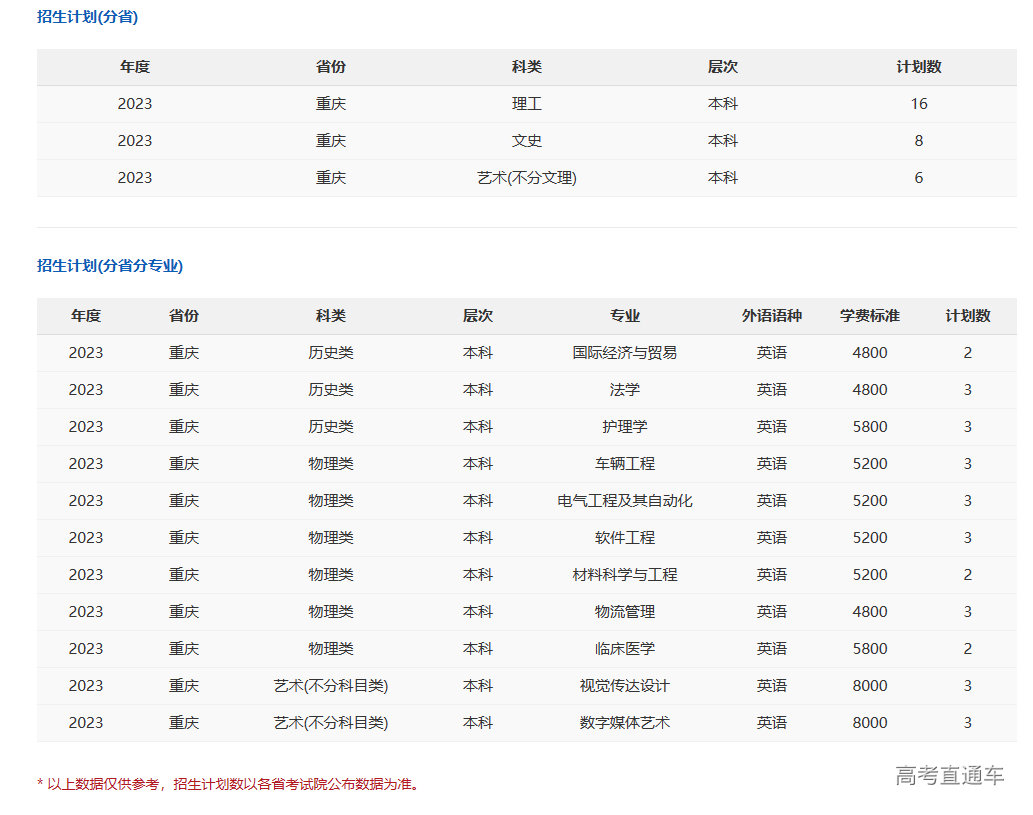
Task: Select the 电气工程及其自动化 major cell
Action: click(x=623, y=500)
